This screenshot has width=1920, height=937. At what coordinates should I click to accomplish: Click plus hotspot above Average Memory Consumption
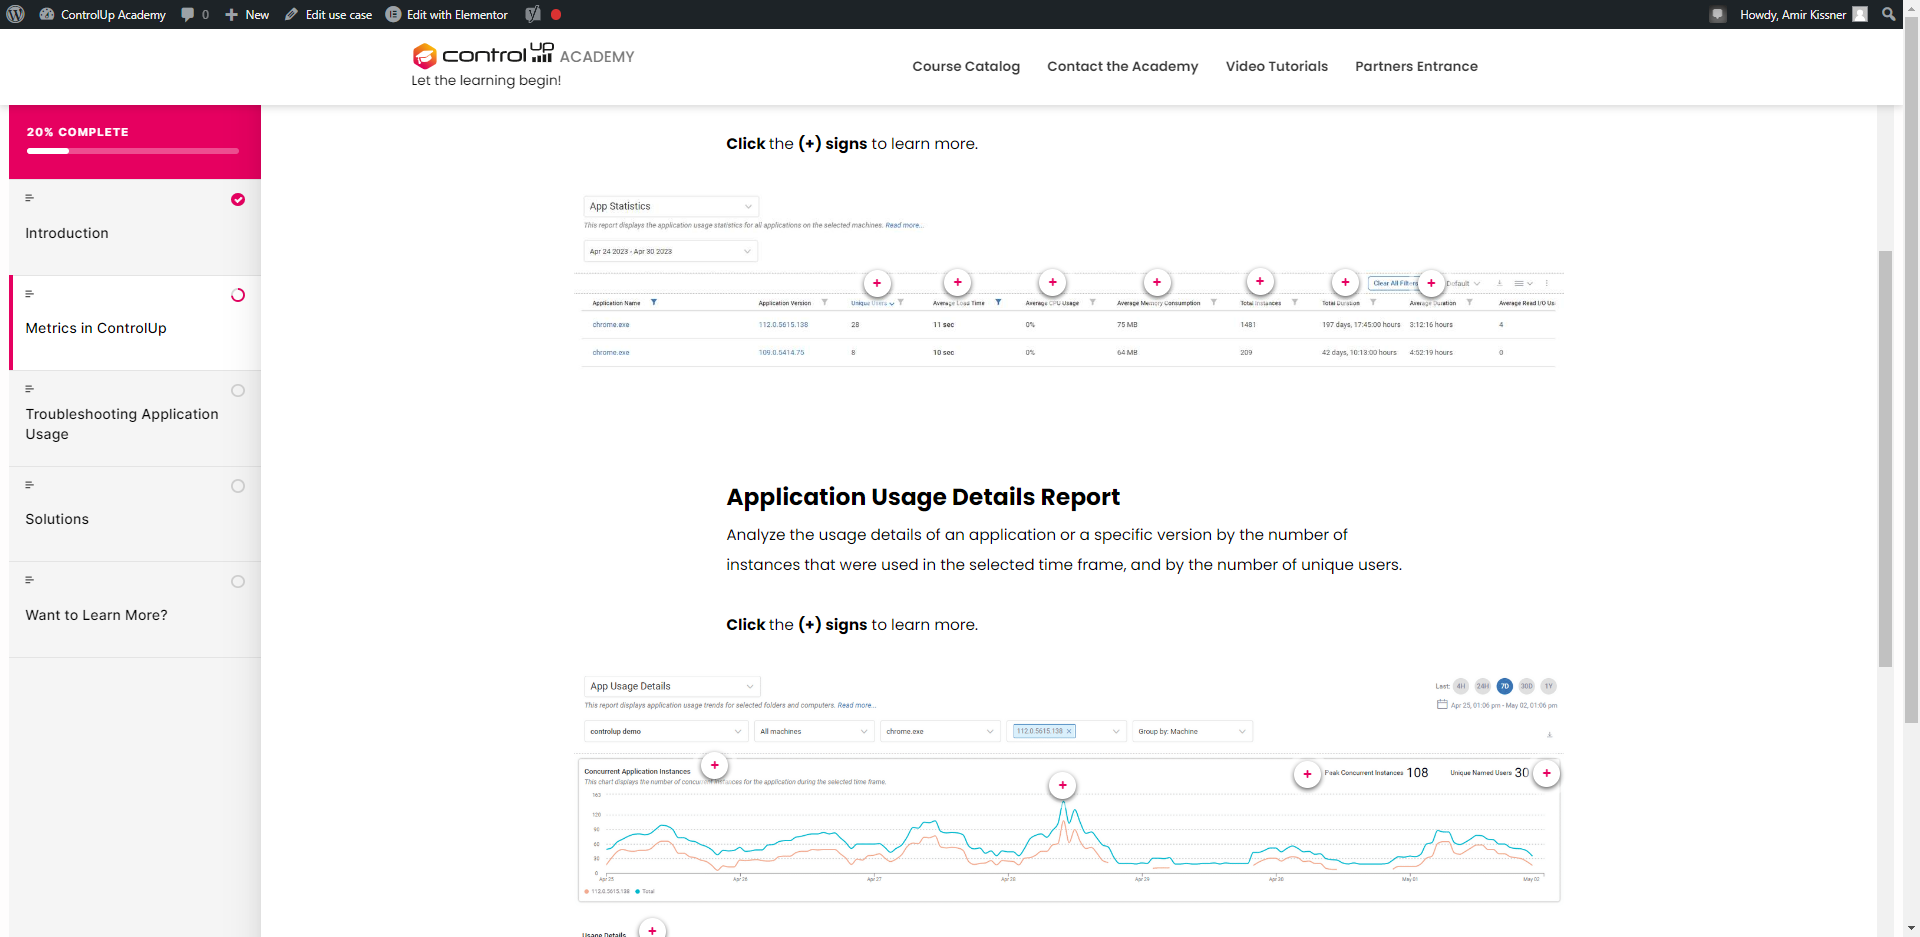[1157, 282]
